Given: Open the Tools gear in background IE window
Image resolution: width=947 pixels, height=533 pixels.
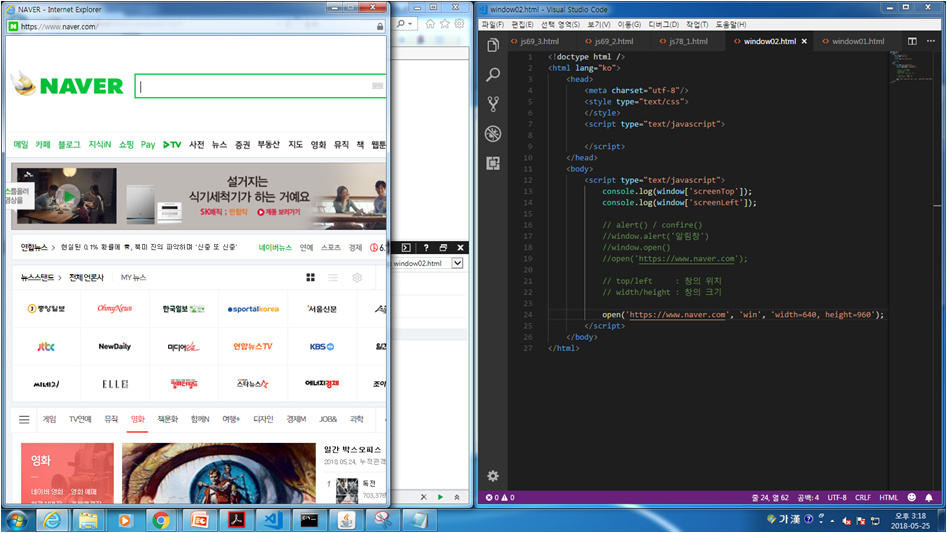Looking at the screenshot, I should (459, 24).
